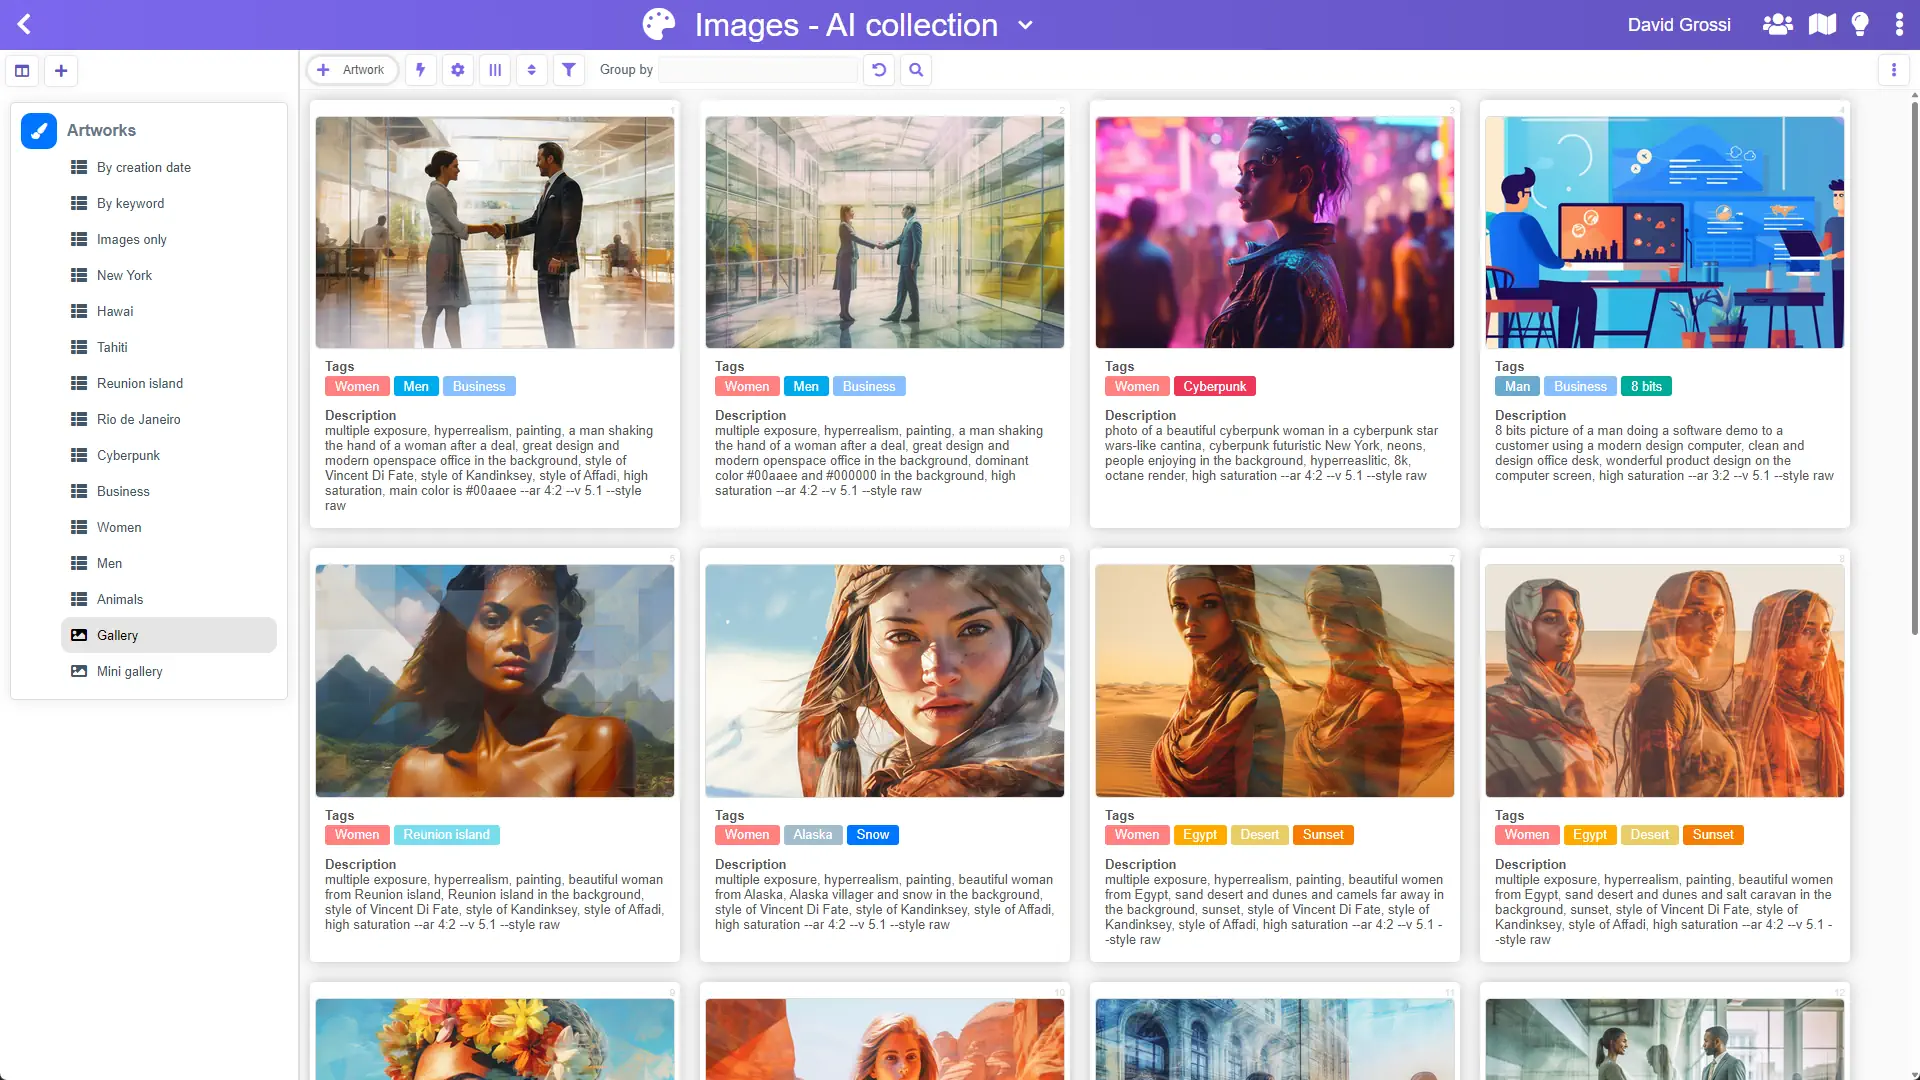Open the three-dot menu in the top-right header
The image size is (1920, 1080).
pyautogui.click(x=1899, y=24)
